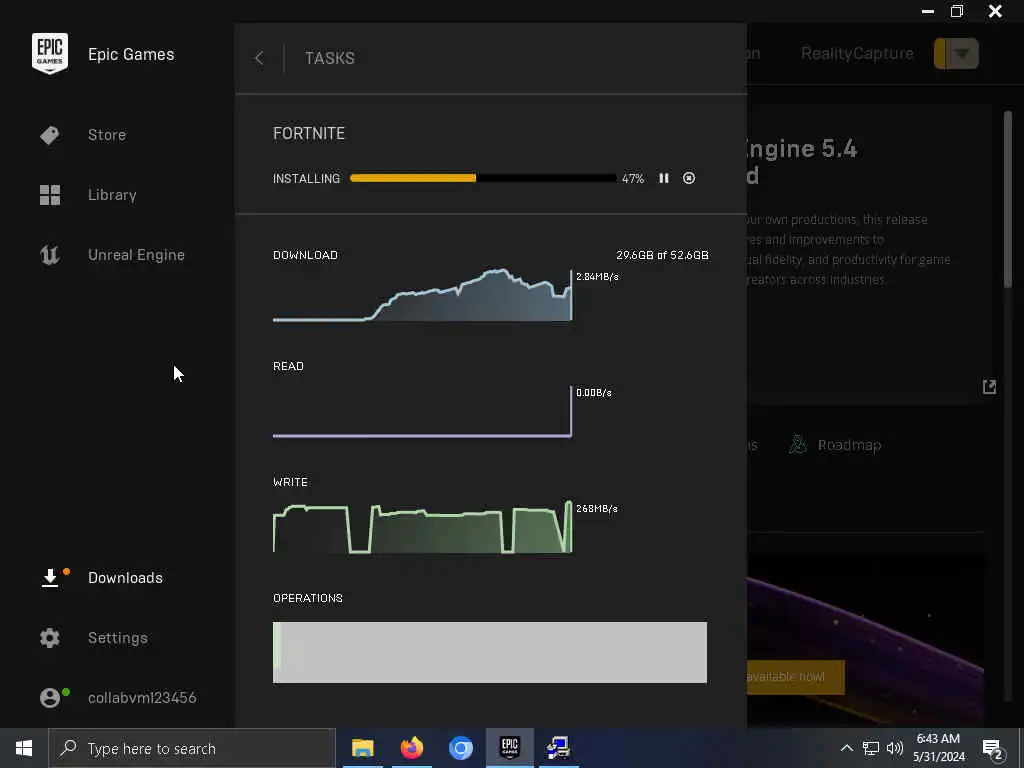The width and height of the screenshot is (1024, 768).
Task: Open the taskbar clock and date
Action: click(x=938, y=748)
